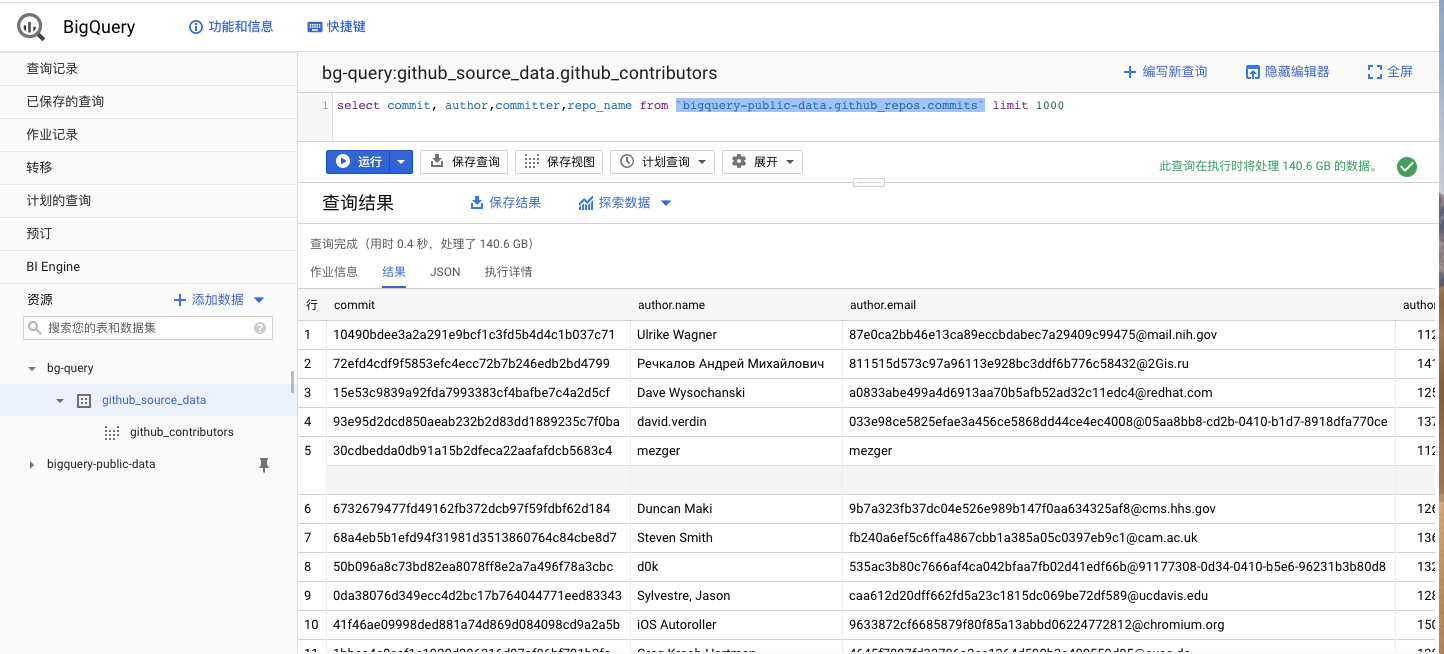
Task: Click the github_contributors table grid icon
Action: pos(112,432)
